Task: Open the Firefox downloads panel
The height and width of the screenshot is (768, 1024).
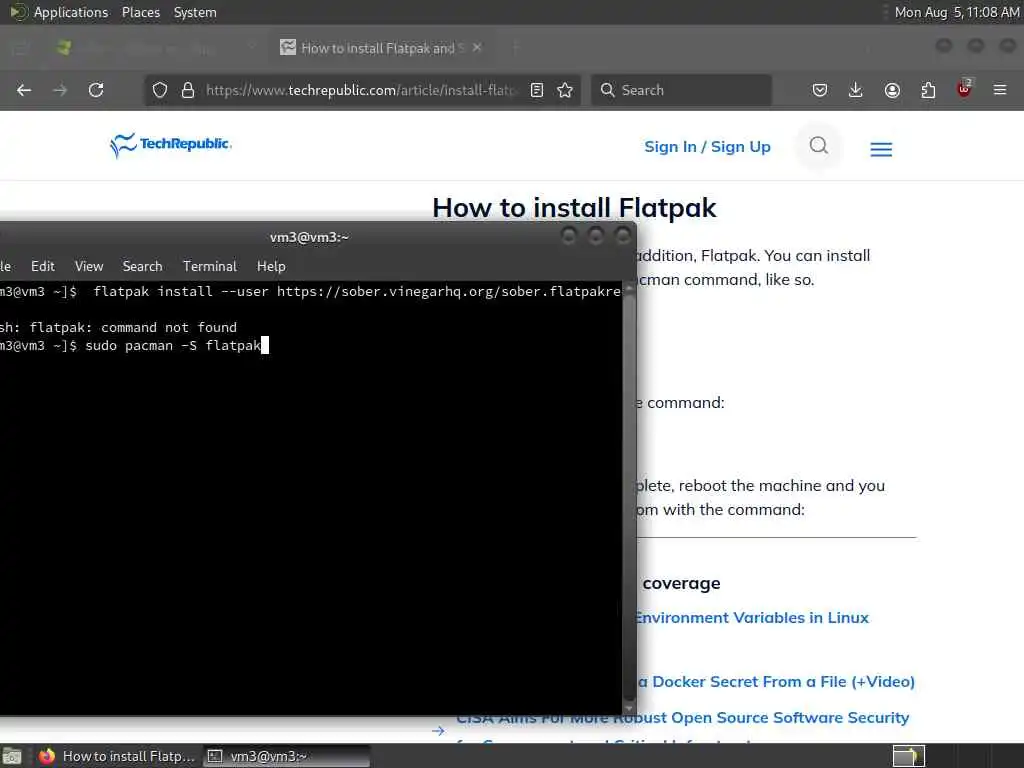Action: click(x=856, y=90)
